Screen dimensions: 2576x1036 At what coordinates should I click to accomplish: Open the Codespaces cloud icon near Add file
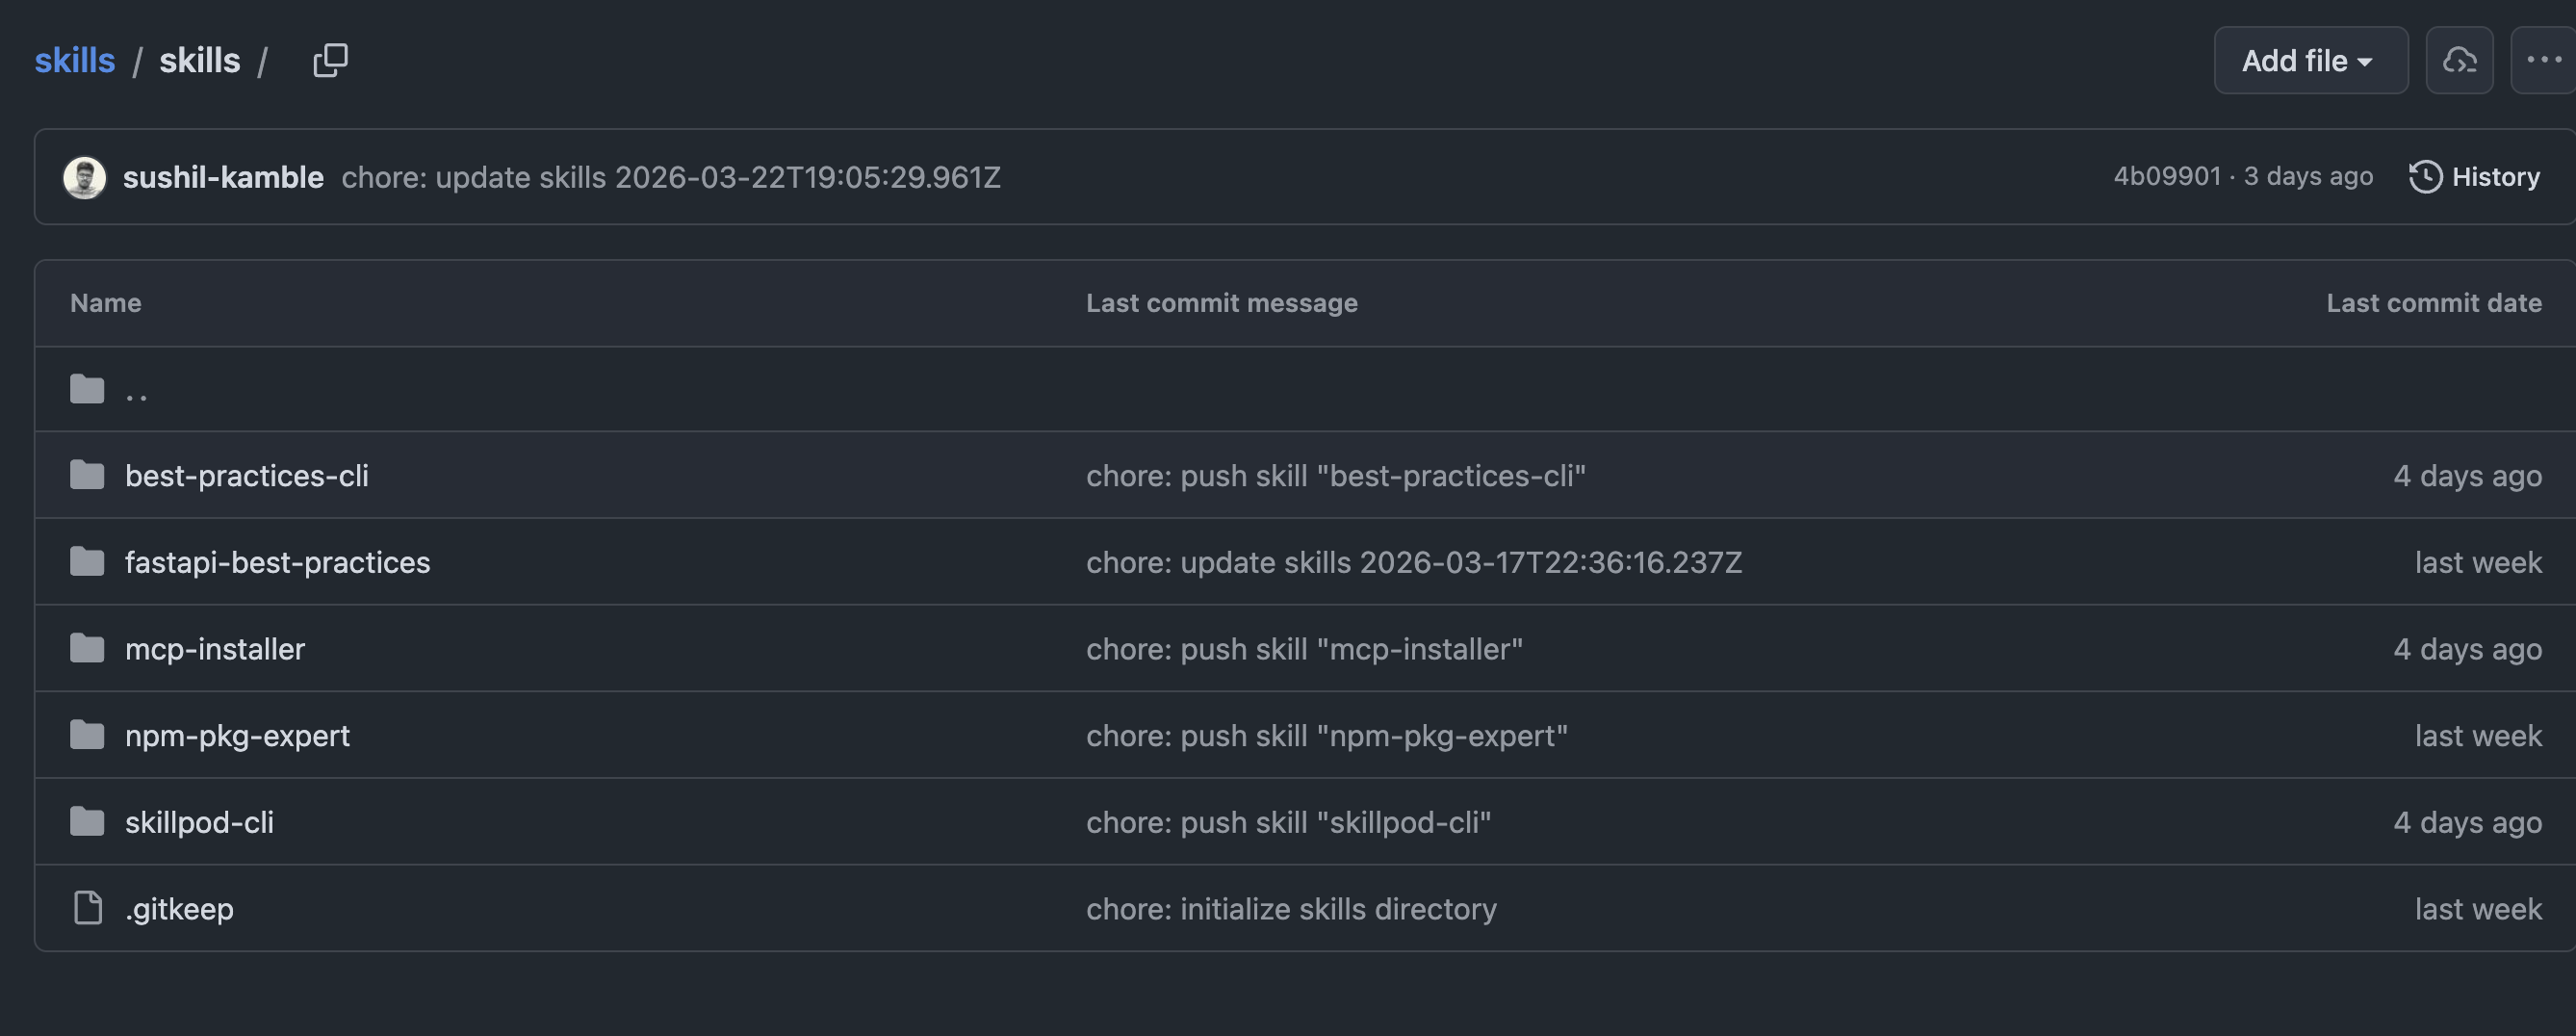pos(2460,61)
